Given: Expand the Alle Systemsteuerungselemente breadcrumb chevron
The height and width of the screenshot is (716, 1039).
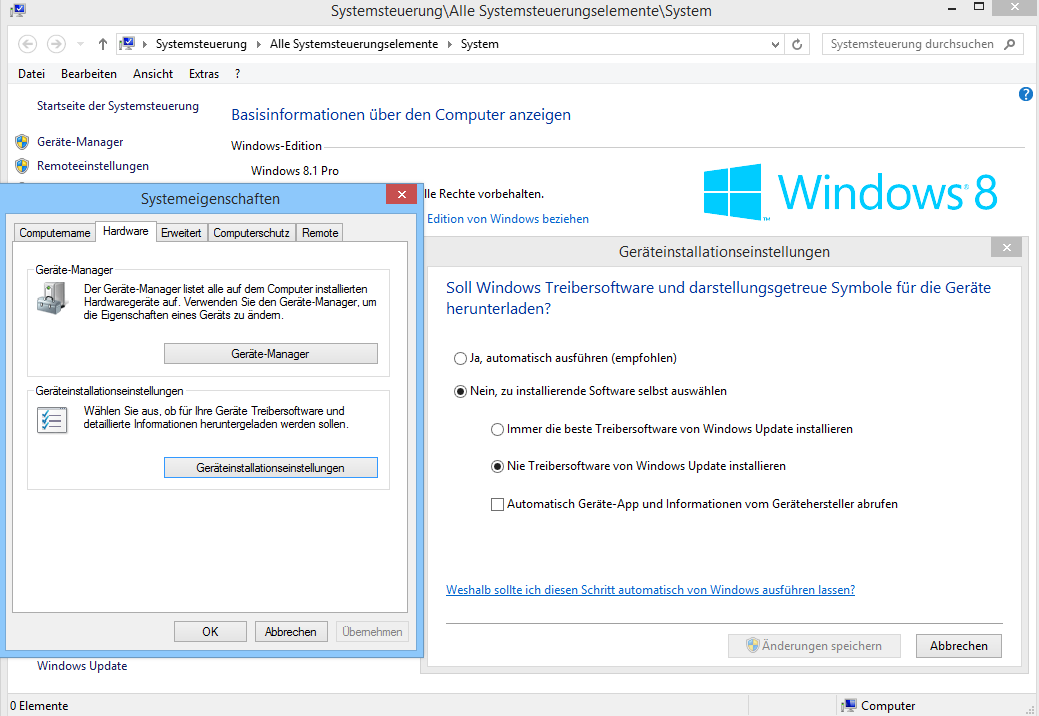Looking at the screenshot, I should 450,44.
